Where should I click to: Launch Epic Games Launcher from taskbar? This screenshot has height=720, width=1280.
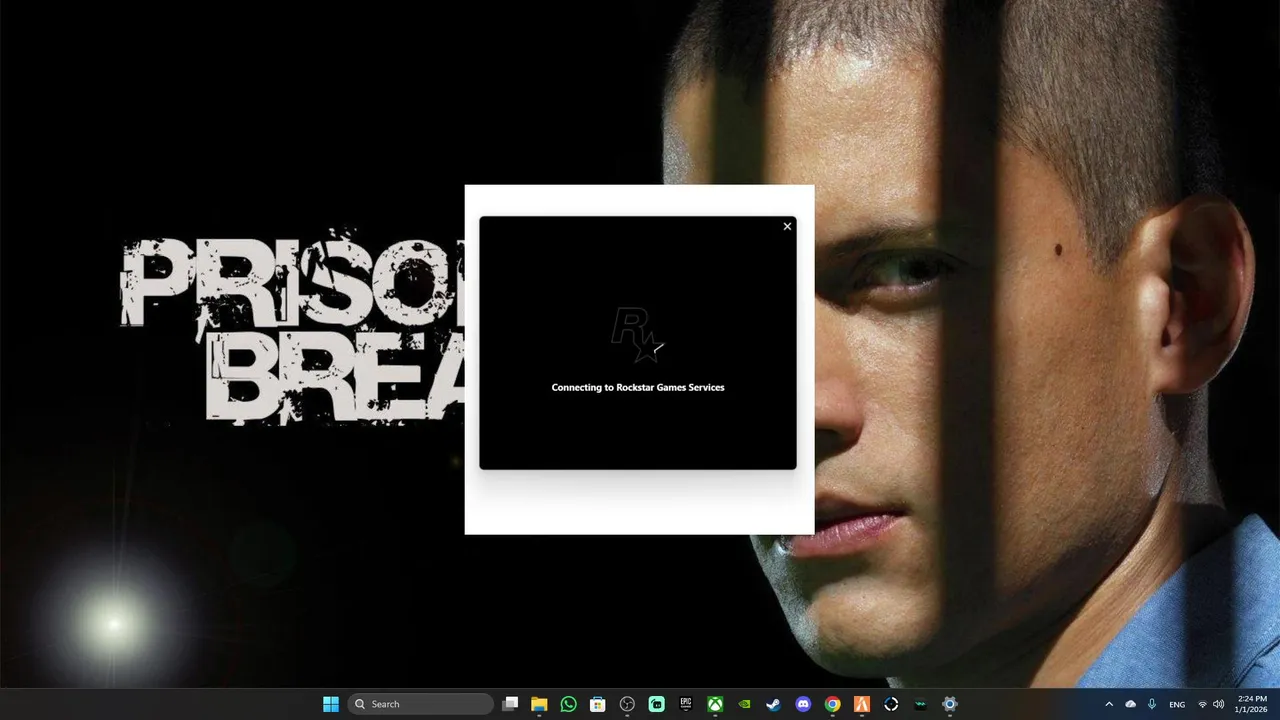pyautogui.click(x=686, y=704)
